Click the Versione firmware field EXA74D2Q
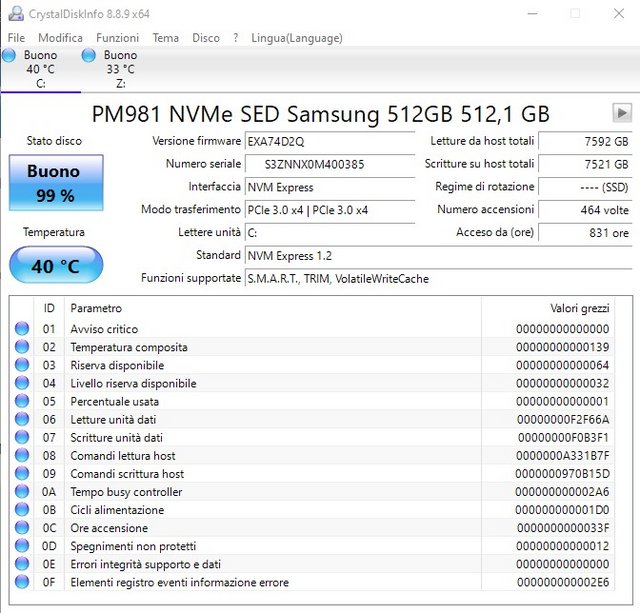 pyautogui.click(x=330, y=142)
